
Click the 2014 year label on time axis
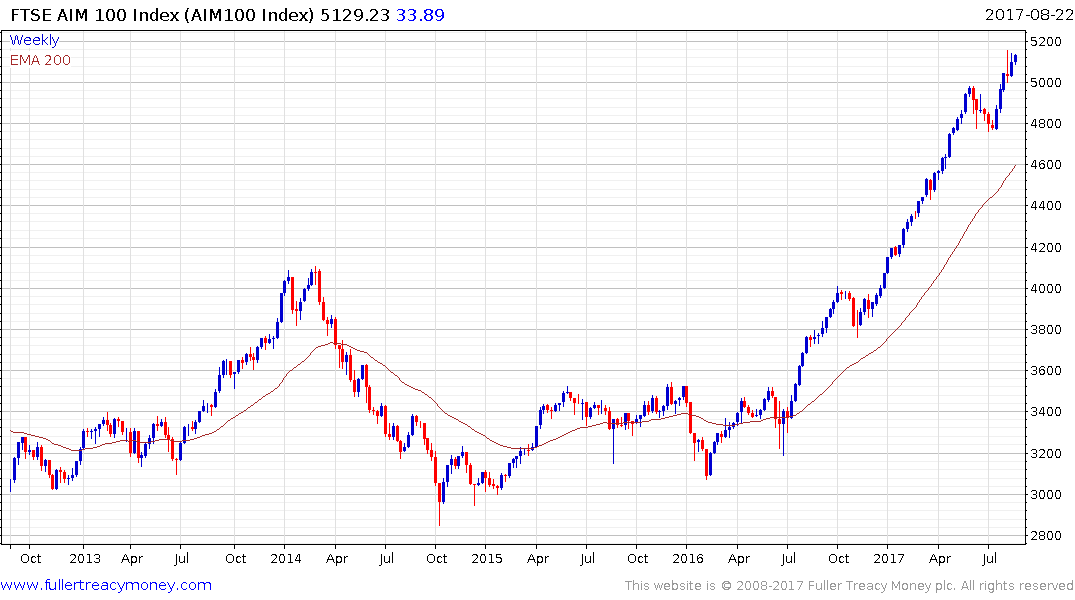click(x=286, y=558)
